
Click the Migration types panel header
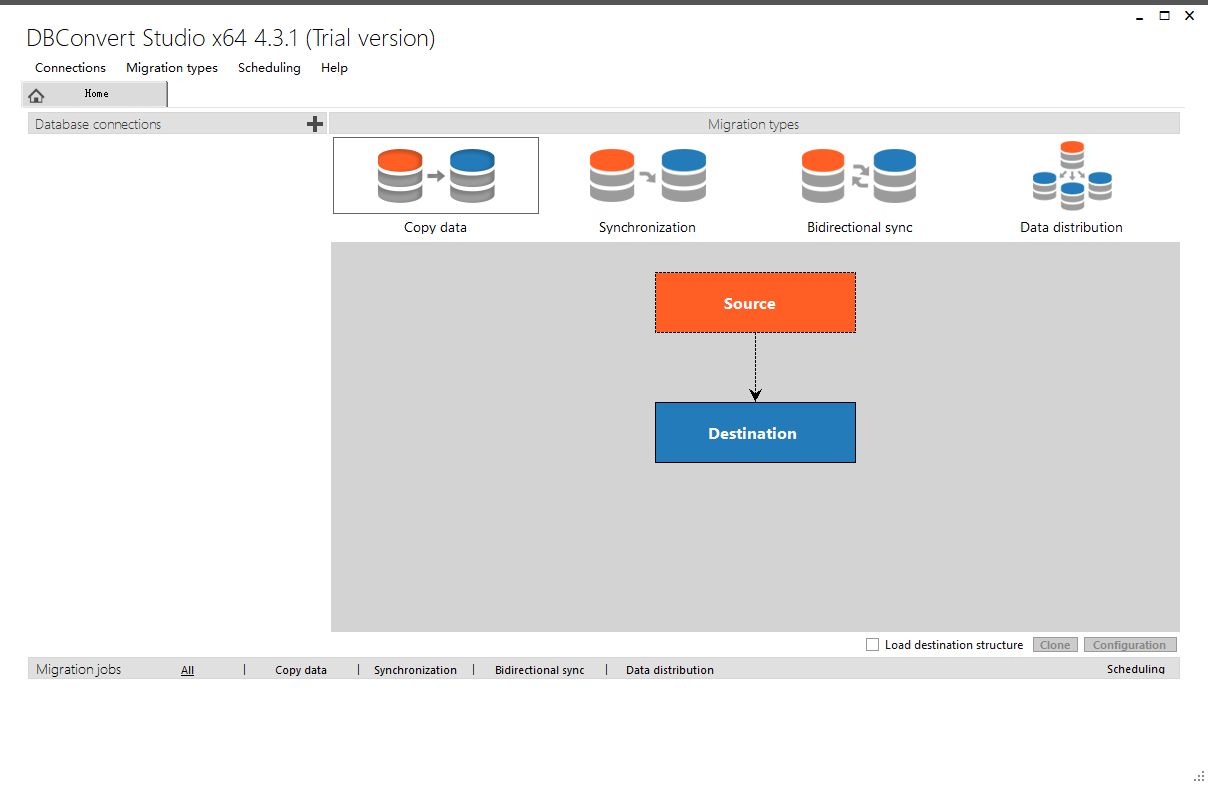754,124
